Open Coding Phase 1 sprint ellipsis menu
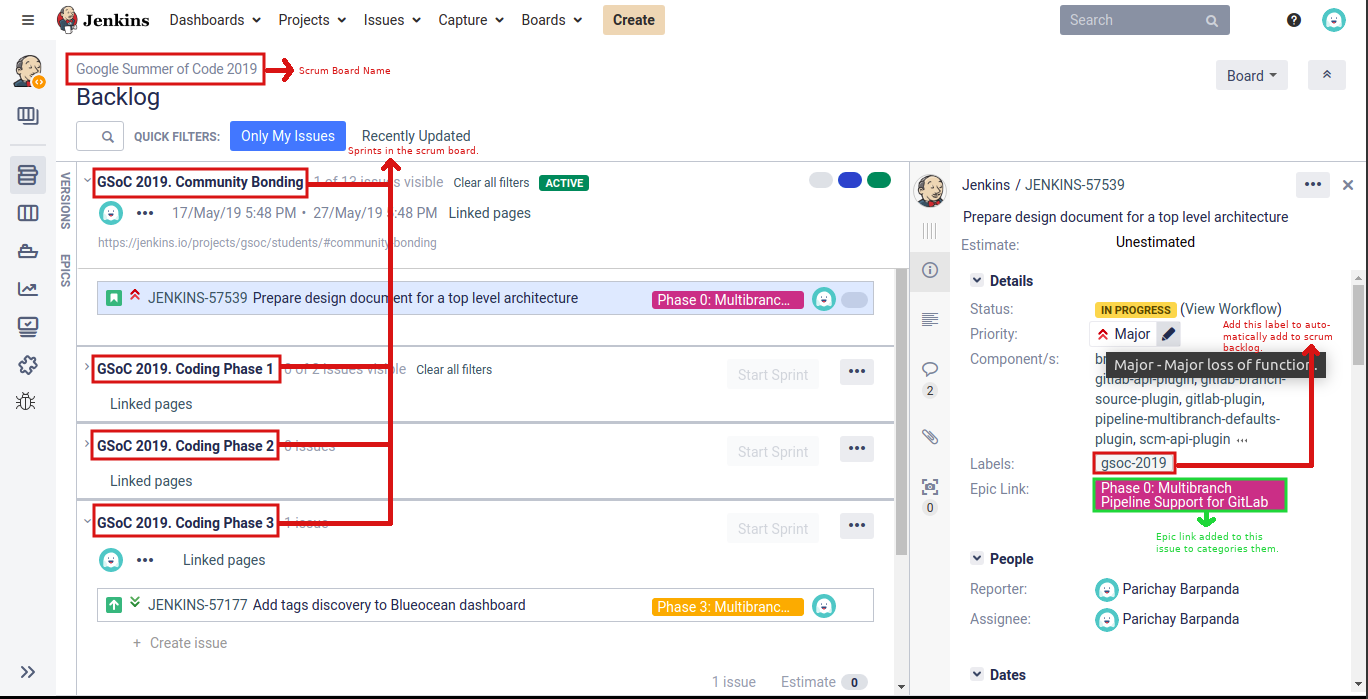The width and height of the screenshot is (1368, 699). pos(856,371)
